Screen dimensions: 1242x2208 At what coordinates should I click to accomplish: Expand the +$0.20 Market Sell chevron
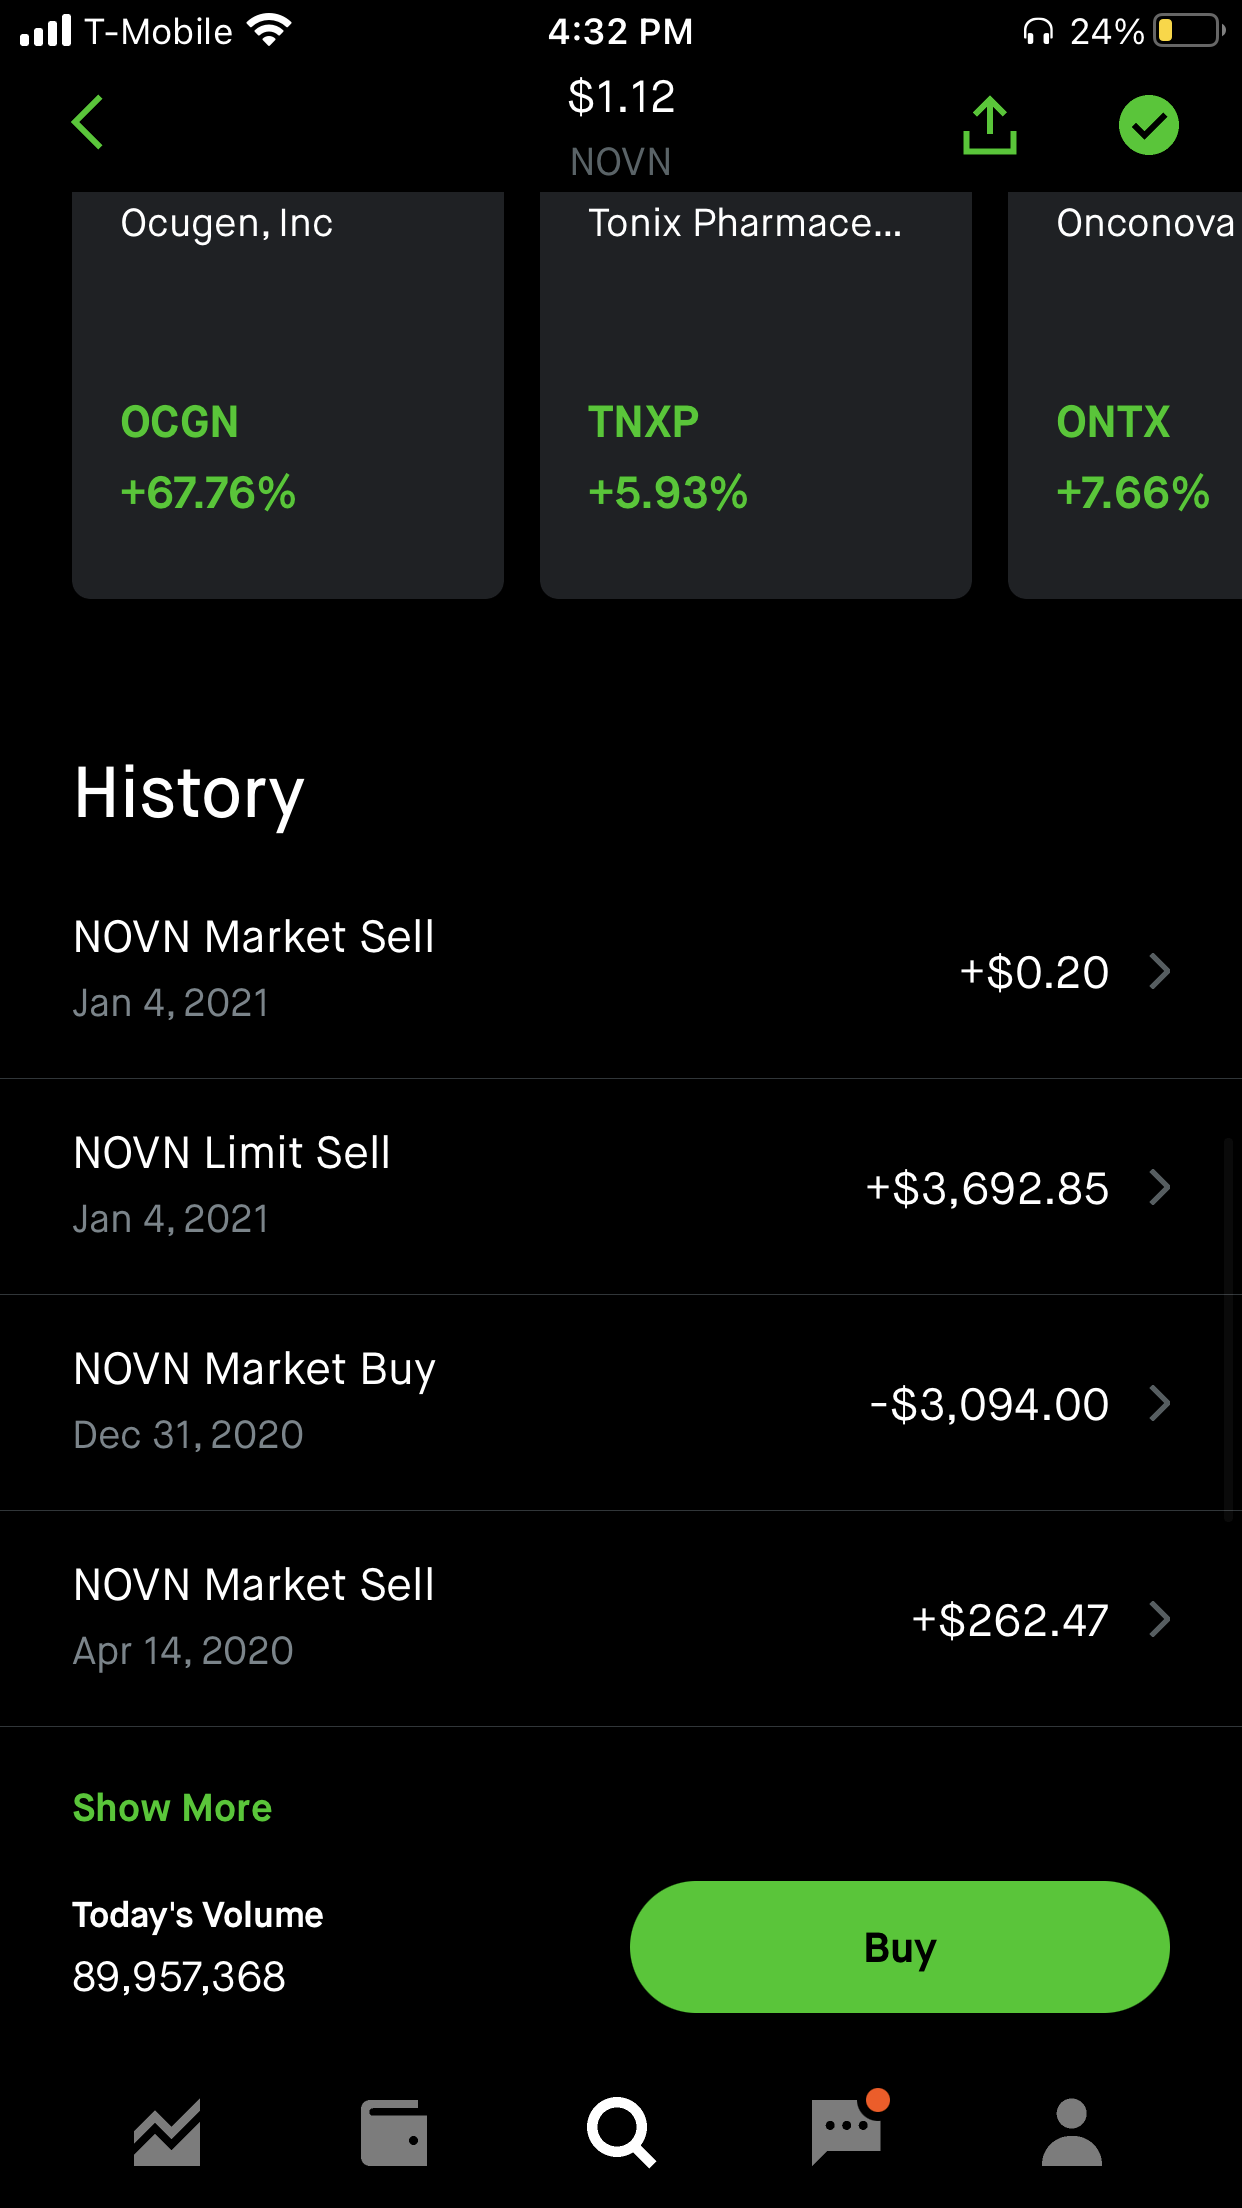pyautogui.click(x=1160, y=971)
